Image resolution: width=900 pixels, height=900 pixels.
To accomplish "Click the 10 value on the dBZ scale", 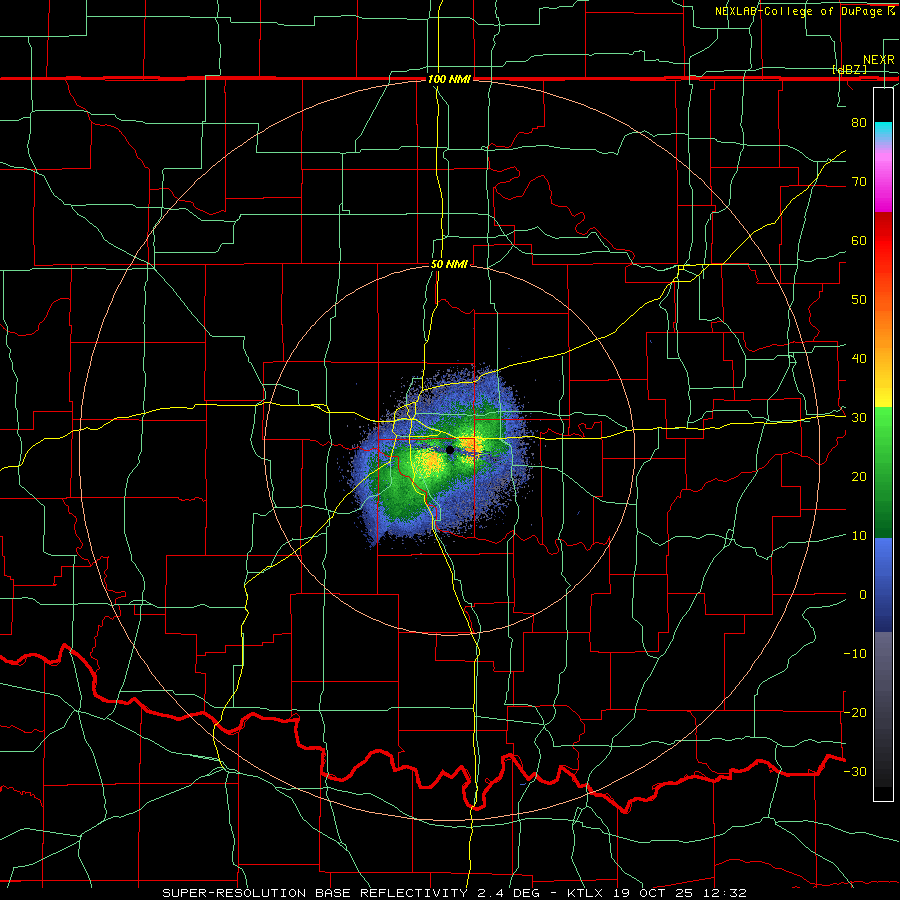I will click(x=859, y=536).
